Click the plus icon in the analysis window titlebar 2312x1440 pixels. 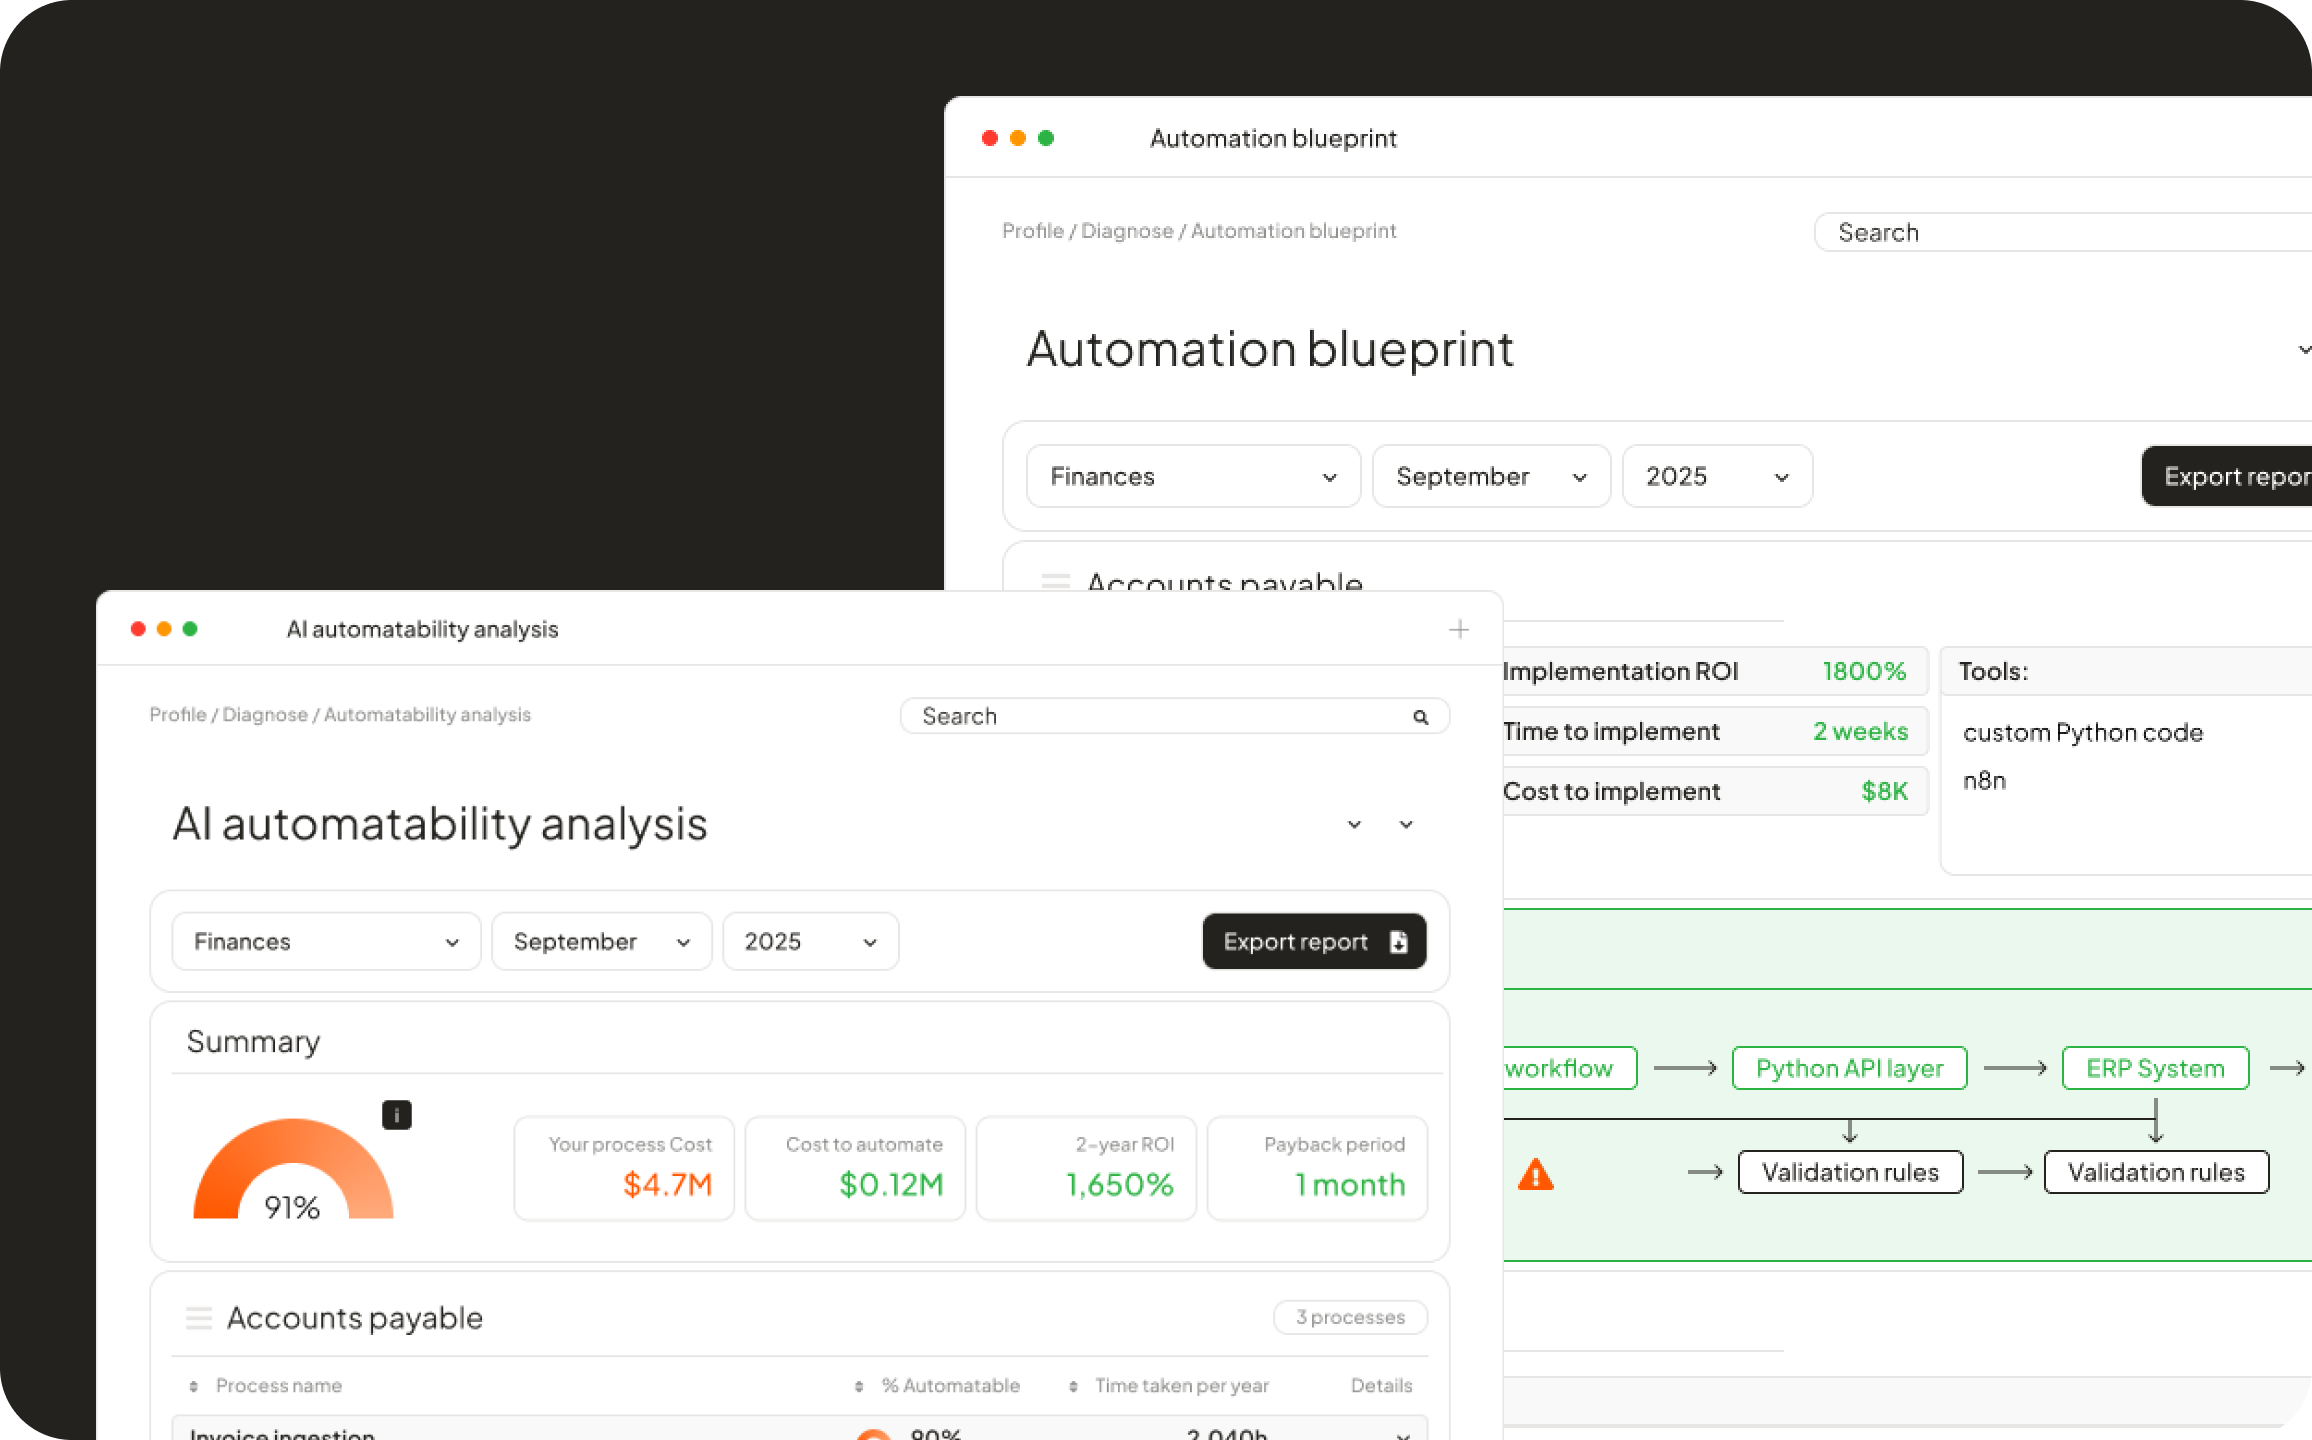[1459, 629]
